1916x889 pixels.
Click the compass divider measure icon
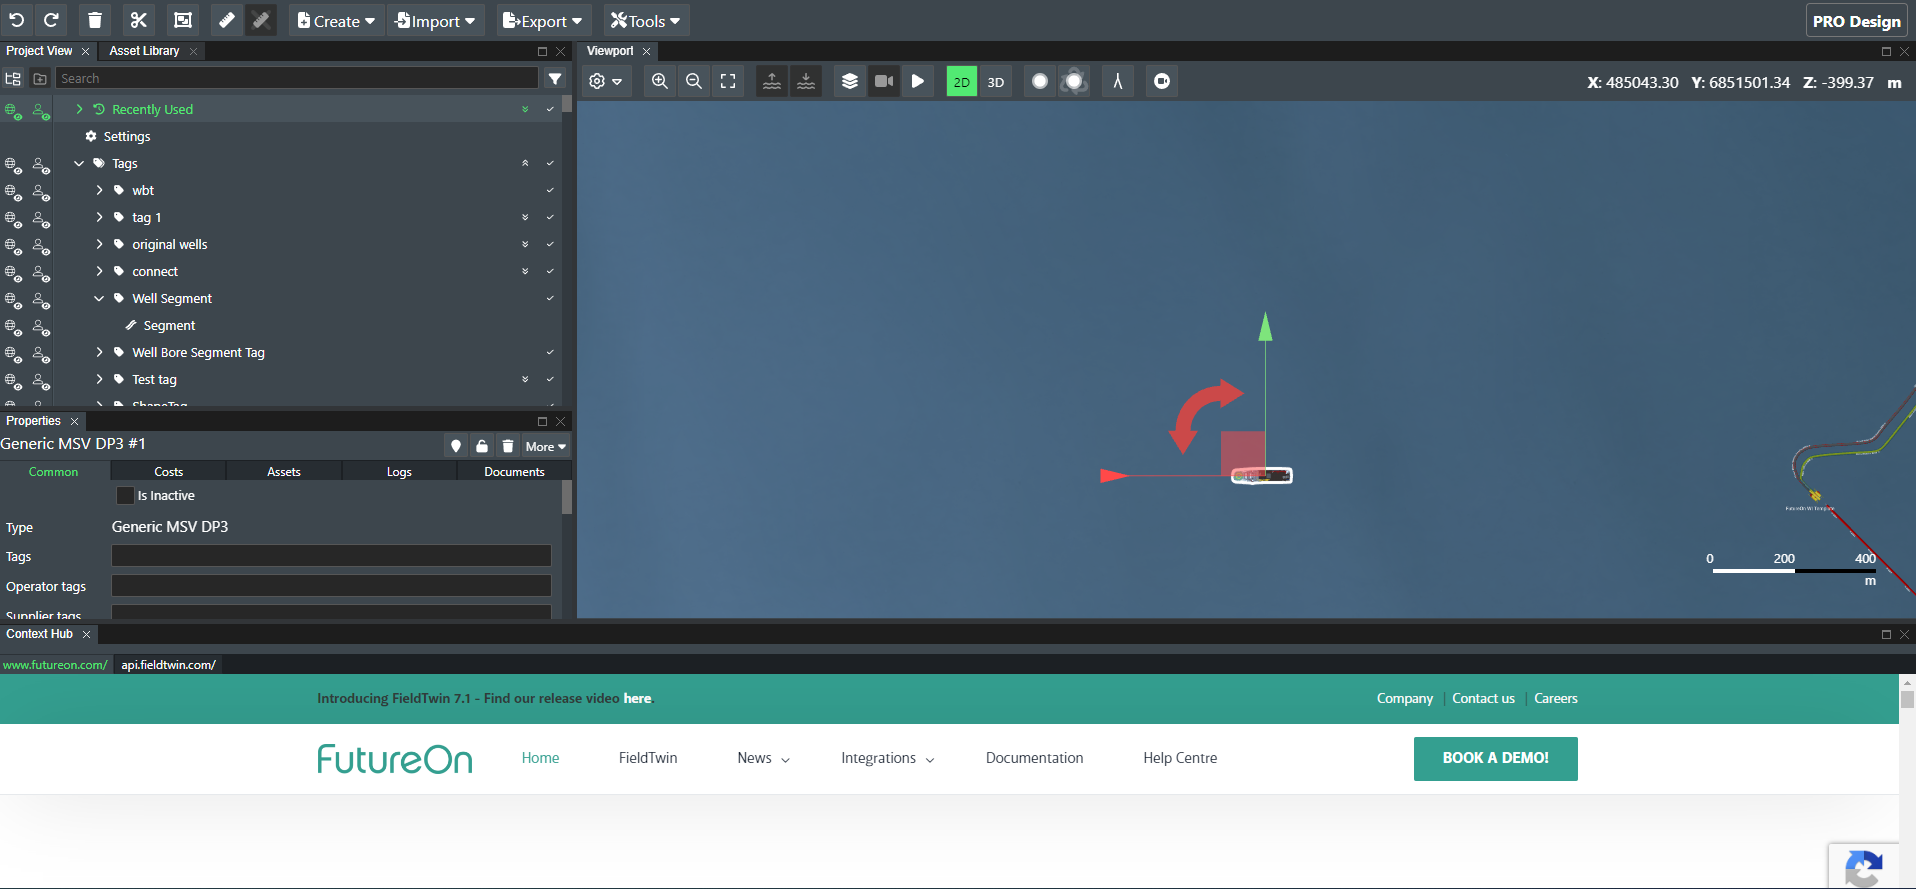[x=1118, y=81]
